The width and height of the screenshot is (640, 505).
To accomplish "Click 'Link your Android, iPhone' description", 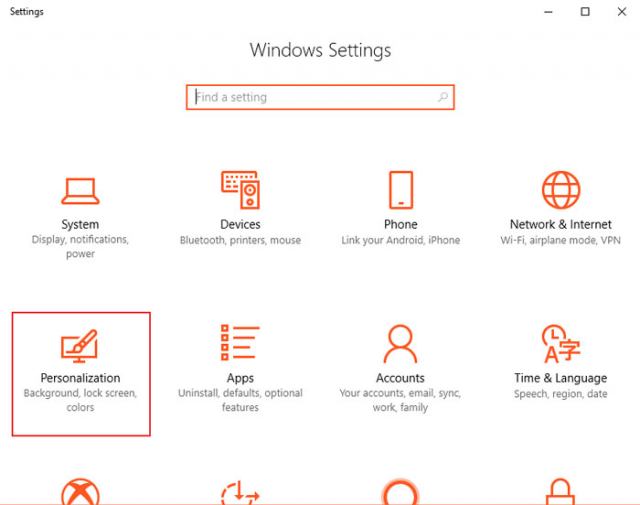I will point(401,240).
